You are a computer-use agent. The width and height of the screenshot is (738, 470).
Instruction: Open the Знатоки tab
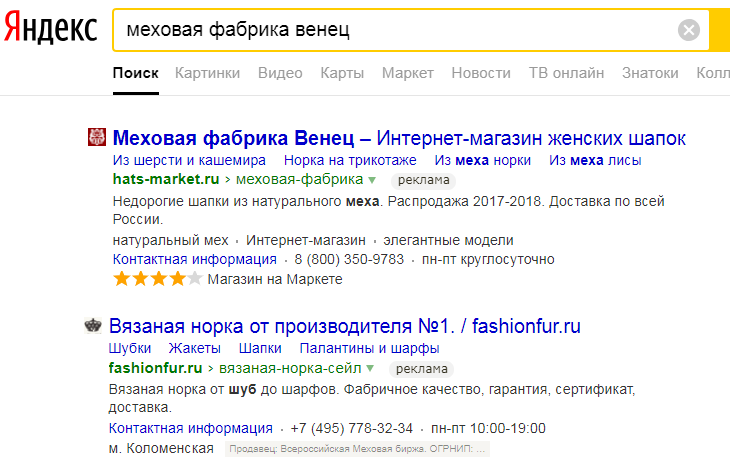click(650, 73)
